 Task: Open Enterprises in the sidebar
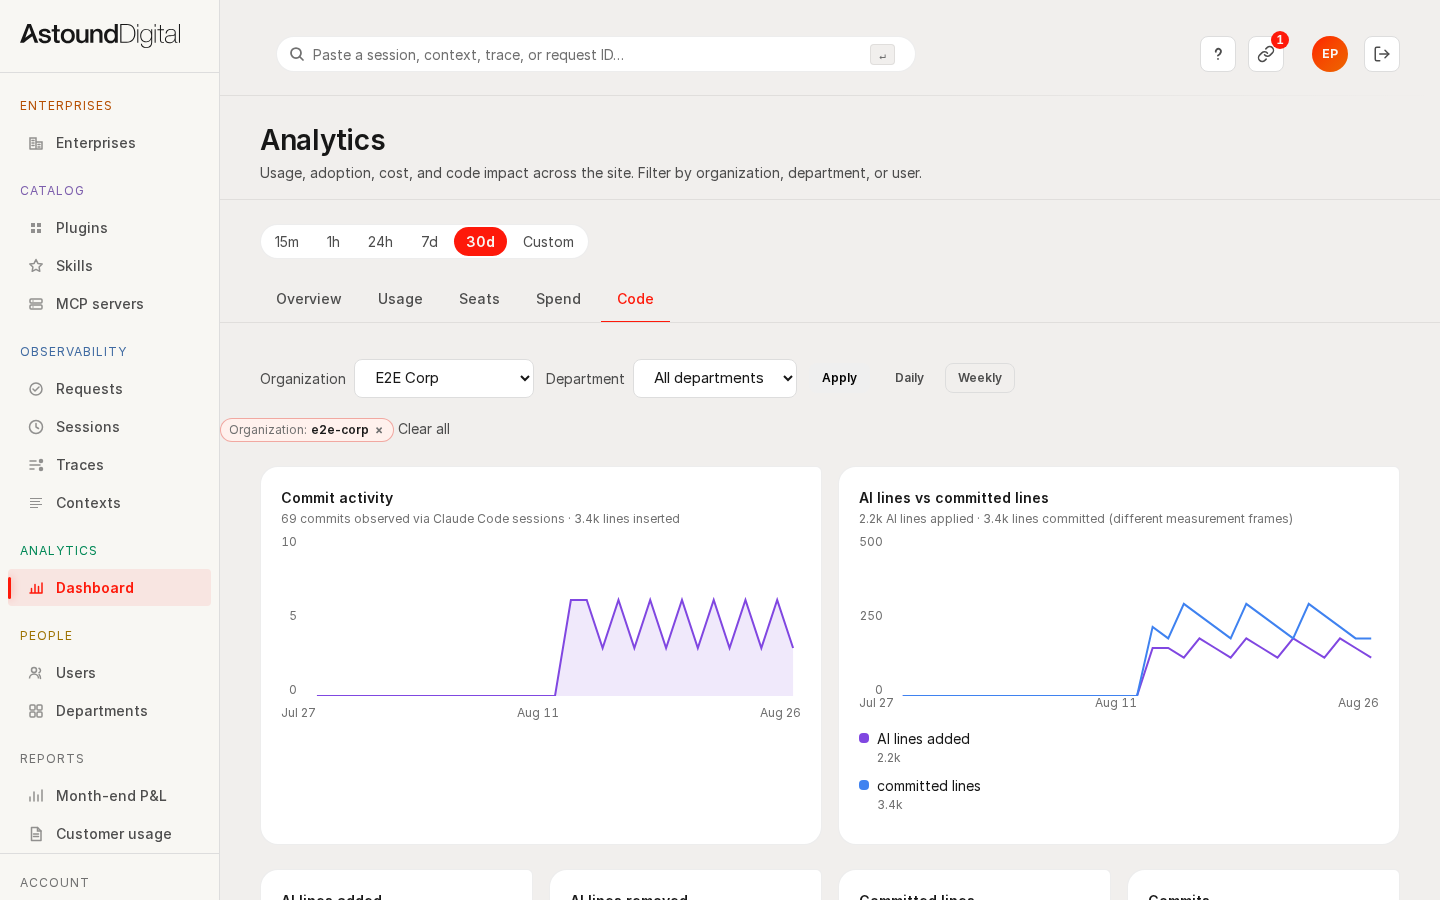coord(109,143)
